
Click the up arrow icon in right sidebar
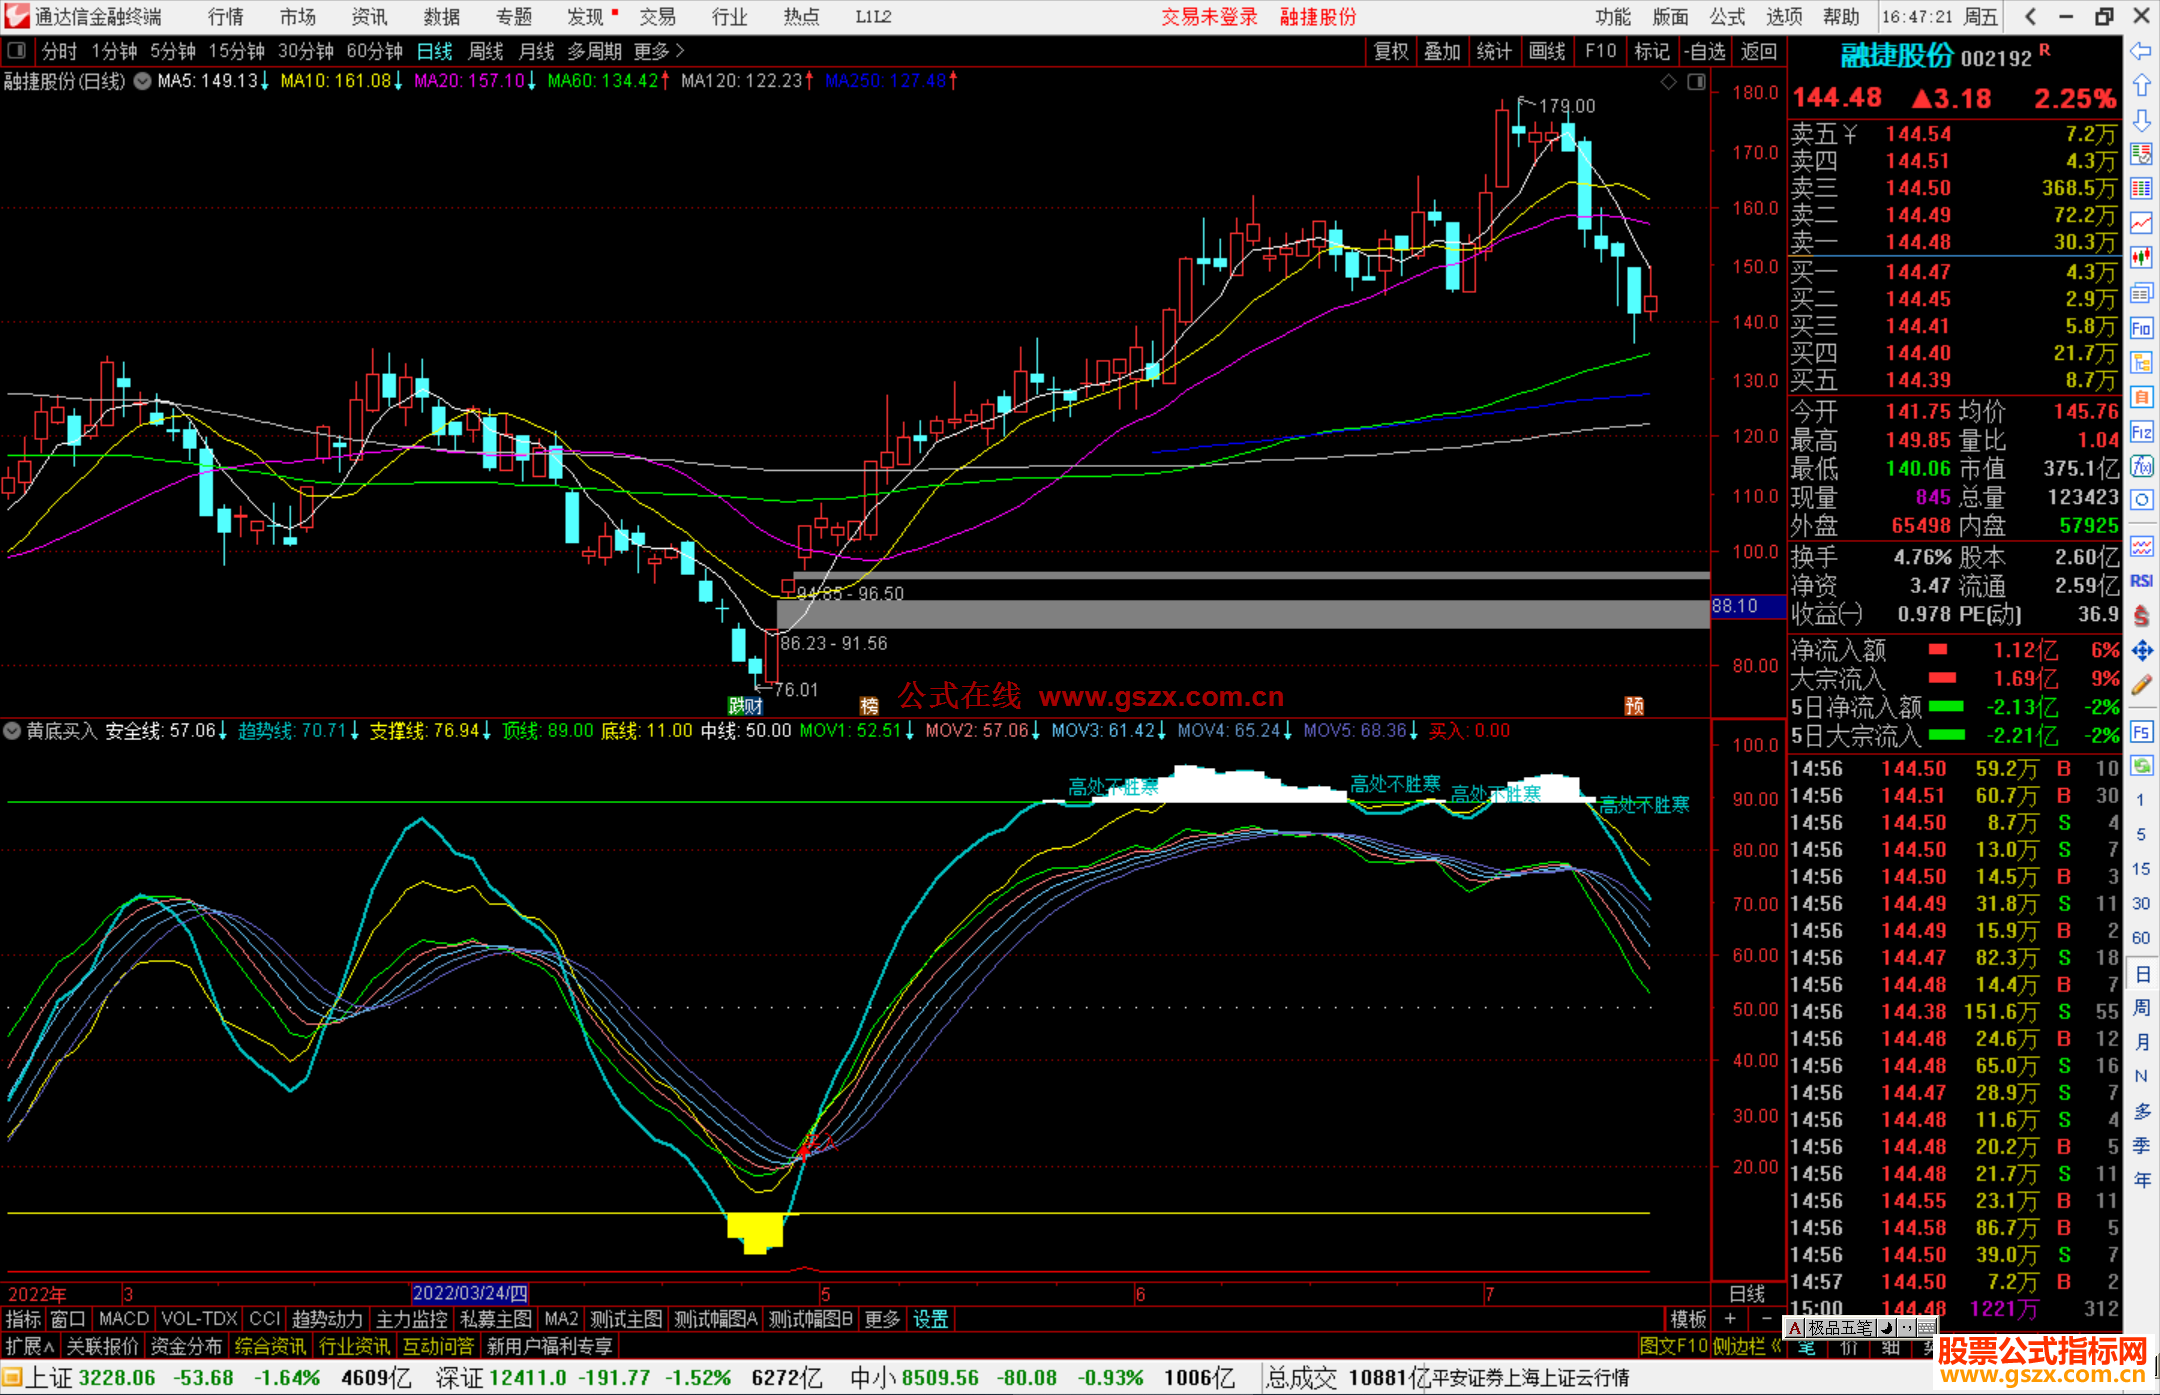click(x=2141, y=86)
